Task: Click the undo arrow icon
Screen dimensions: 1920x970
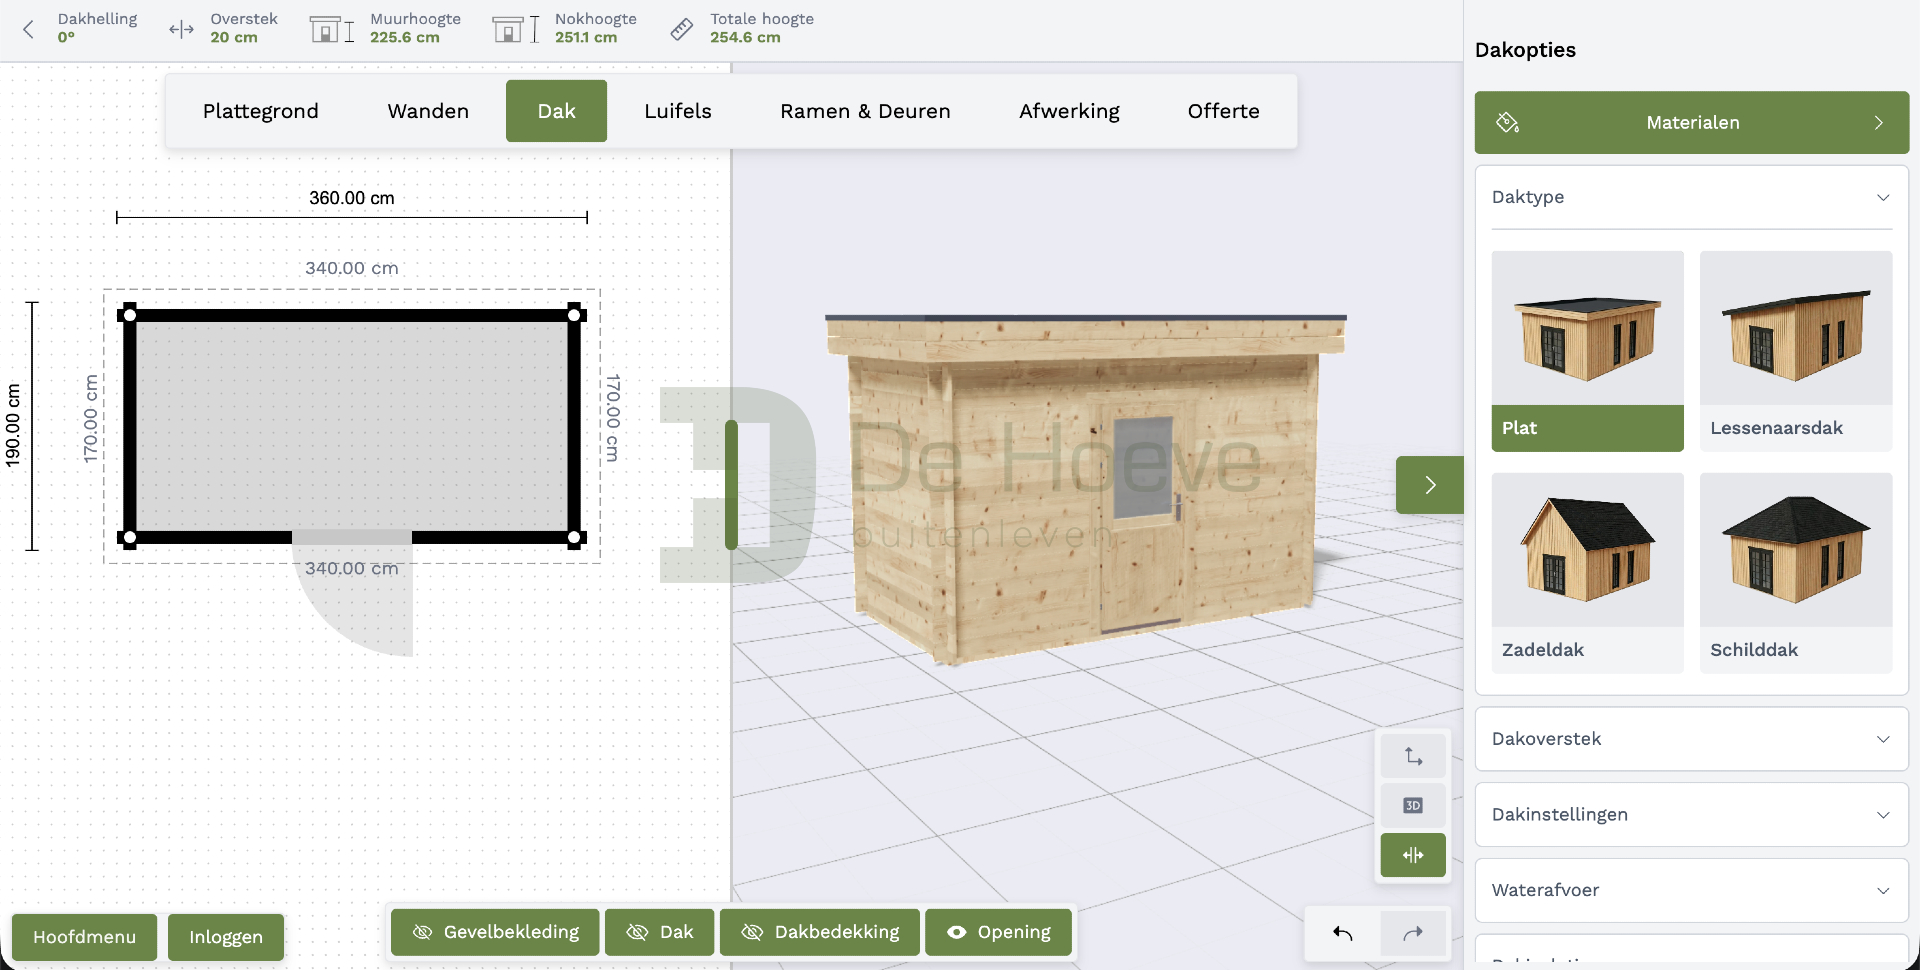Action: click(1342, 934)
